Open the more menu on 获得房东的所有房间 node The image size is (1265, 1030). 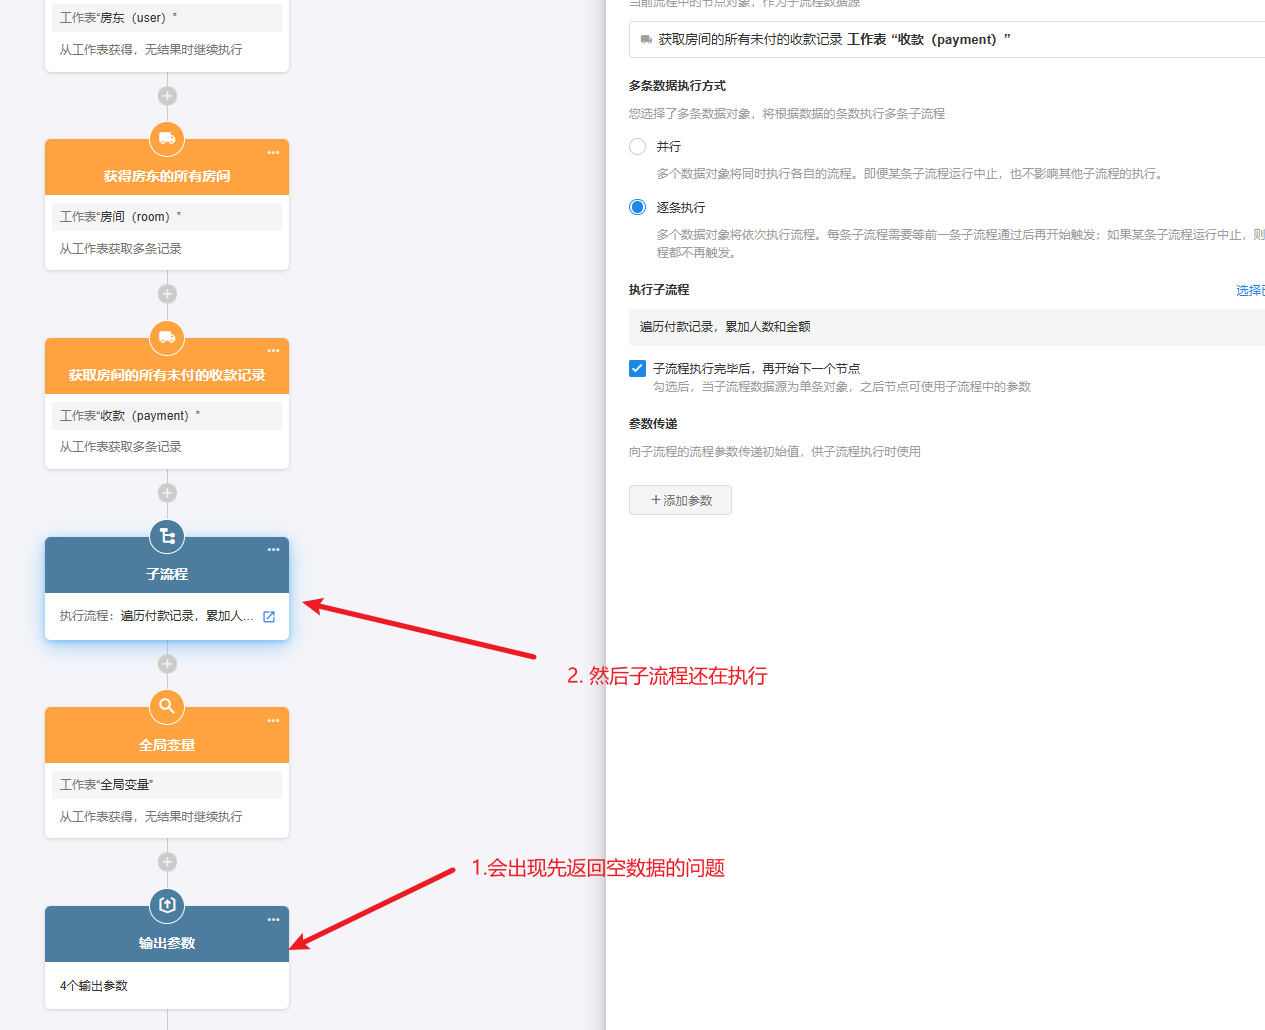pos(273,153)
